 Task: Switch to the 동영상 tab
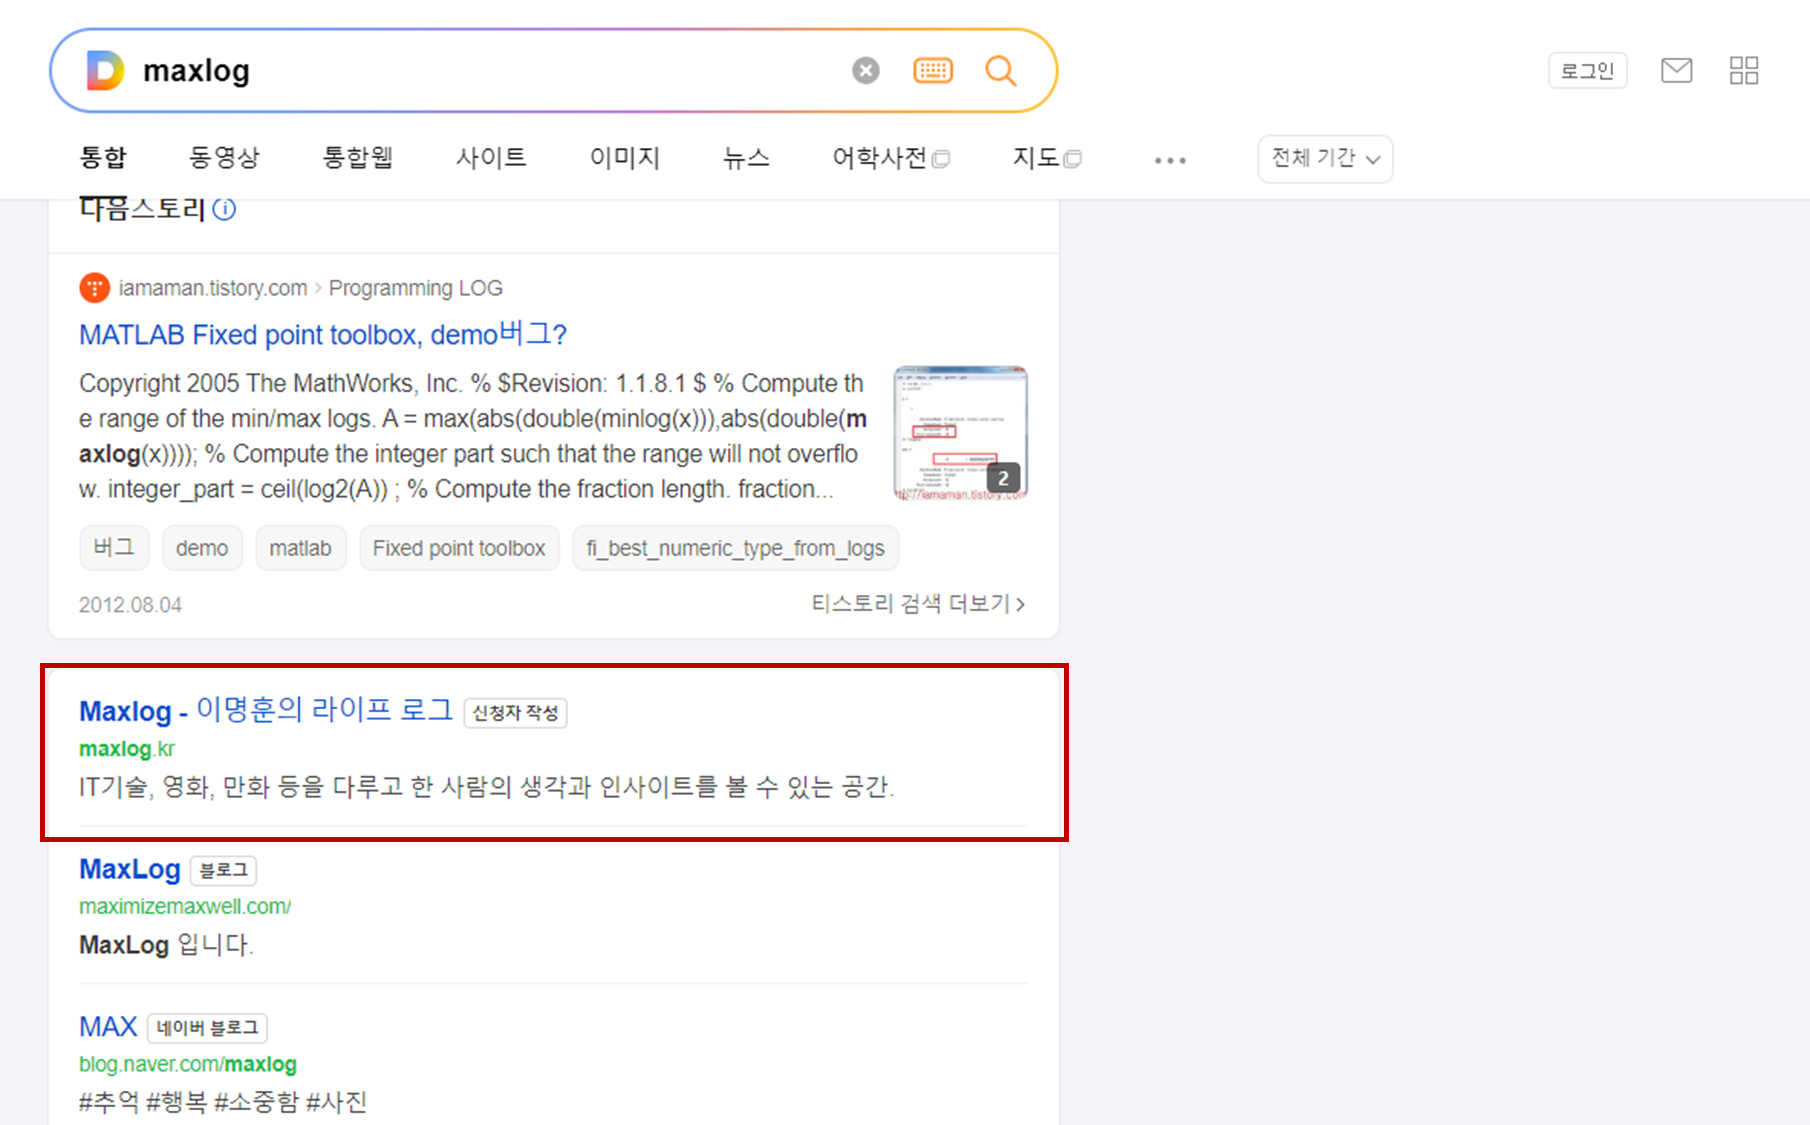coord(224,158)
